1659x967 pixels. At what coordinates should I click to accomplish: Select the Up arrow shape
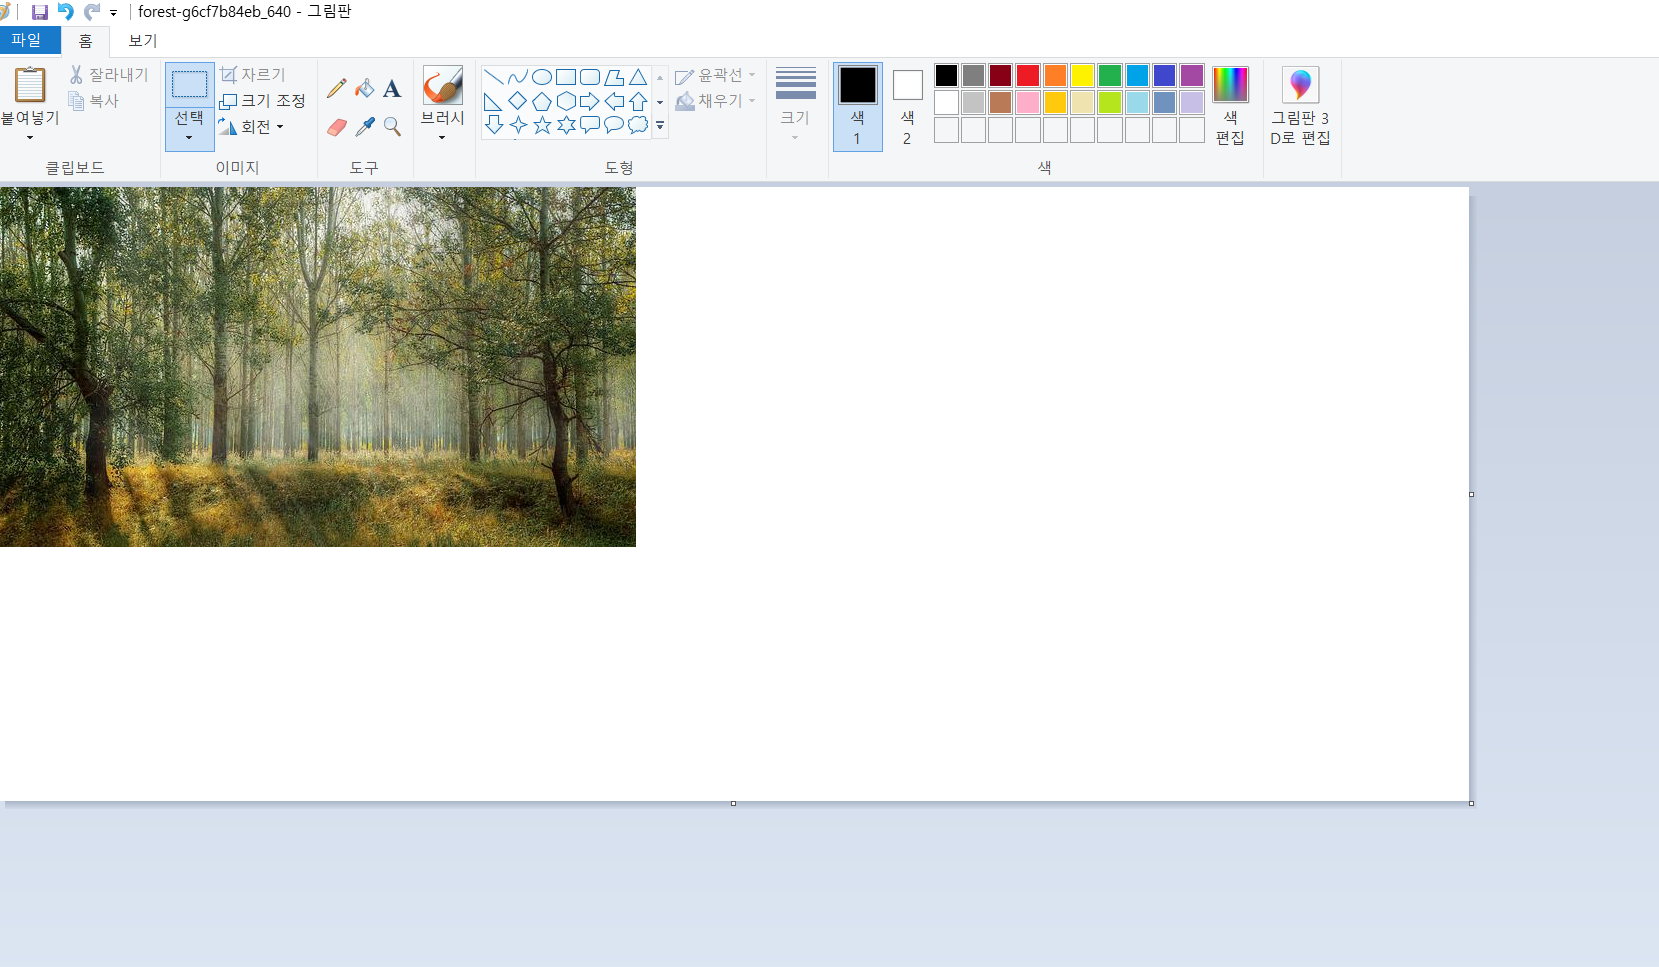pyautogui.click(x=638, y=101)
